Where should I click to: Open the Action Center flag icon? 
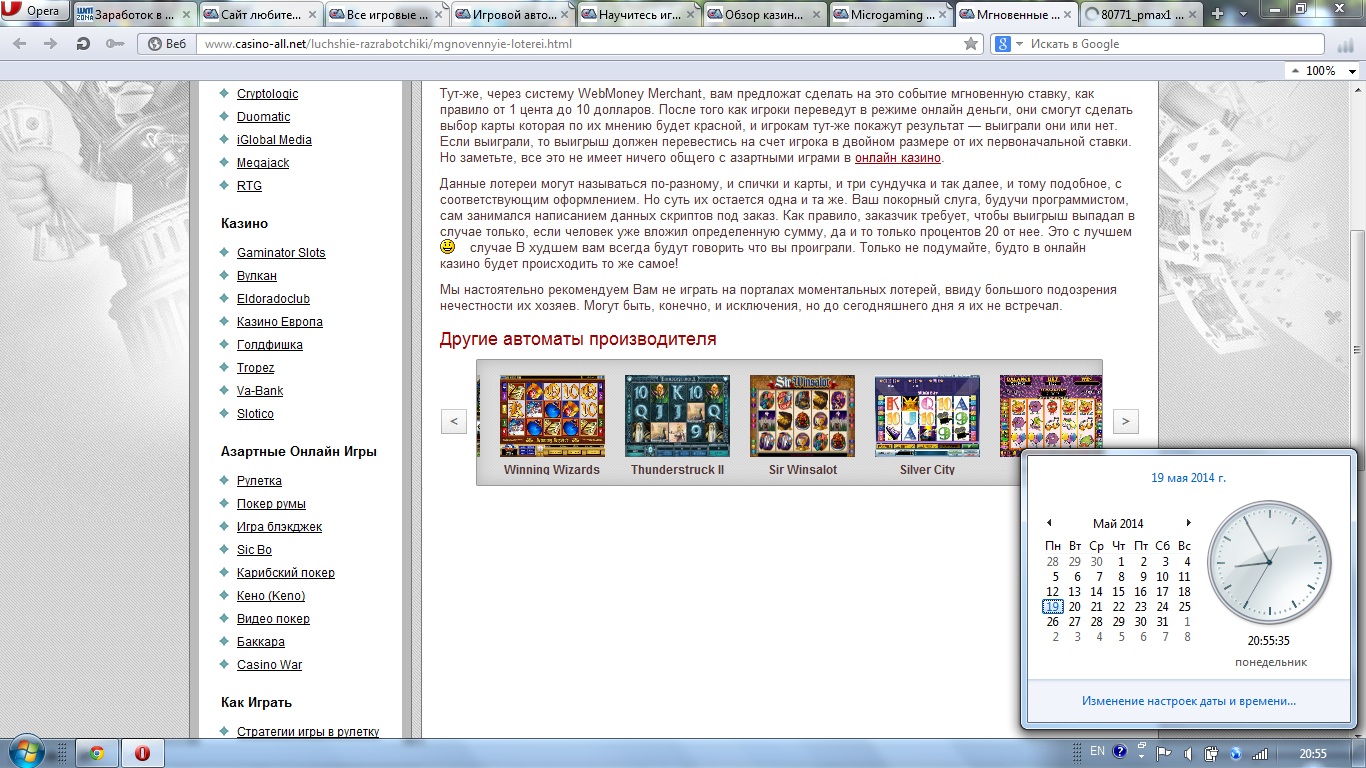click(1164, 753)
